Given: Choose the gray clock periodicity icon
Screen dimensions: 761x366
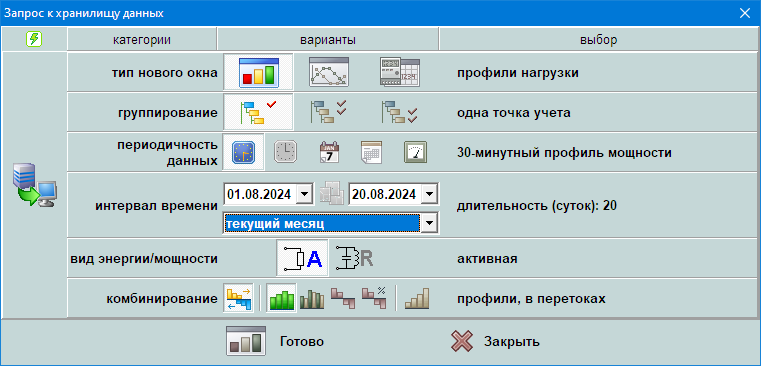Looking at the screenshot, I should [286, 152].
